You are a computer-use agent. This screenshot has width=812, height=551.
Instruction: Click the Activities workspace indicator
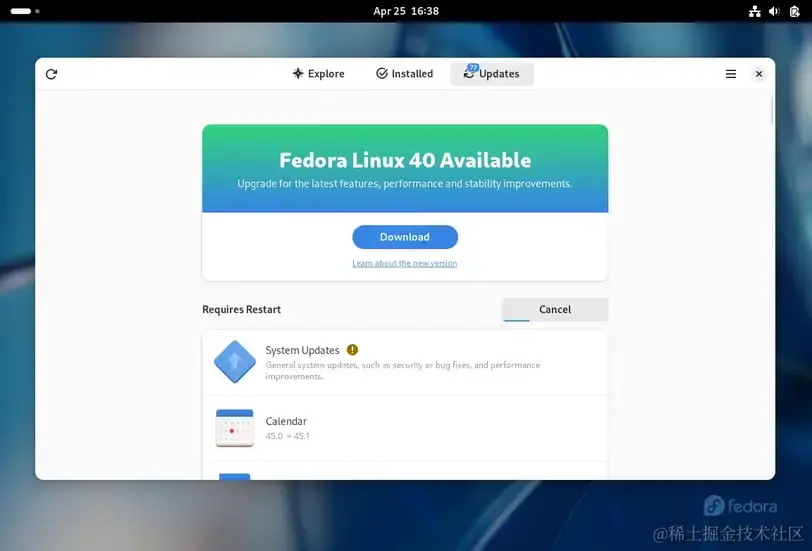25,11
